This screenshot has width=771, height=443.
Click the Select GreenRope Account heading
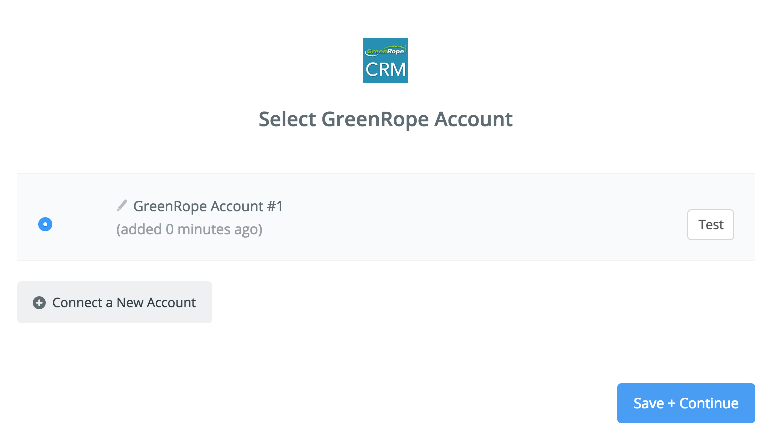386,119
